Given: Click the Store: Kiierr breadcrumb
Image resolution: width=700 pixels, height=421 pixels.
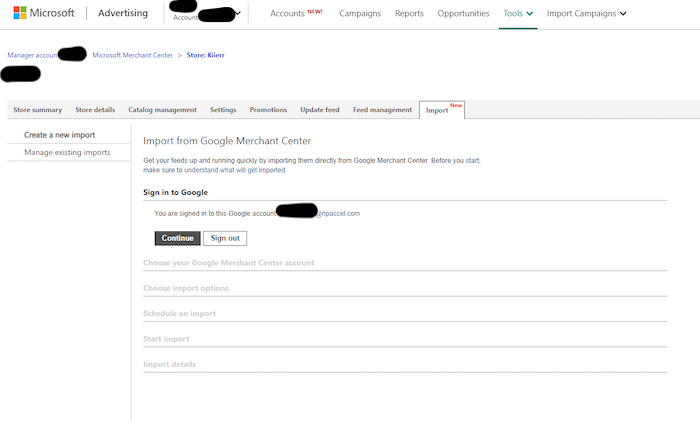Looking at the screenshot, I should pyautogui.click(x=205, y=55).
